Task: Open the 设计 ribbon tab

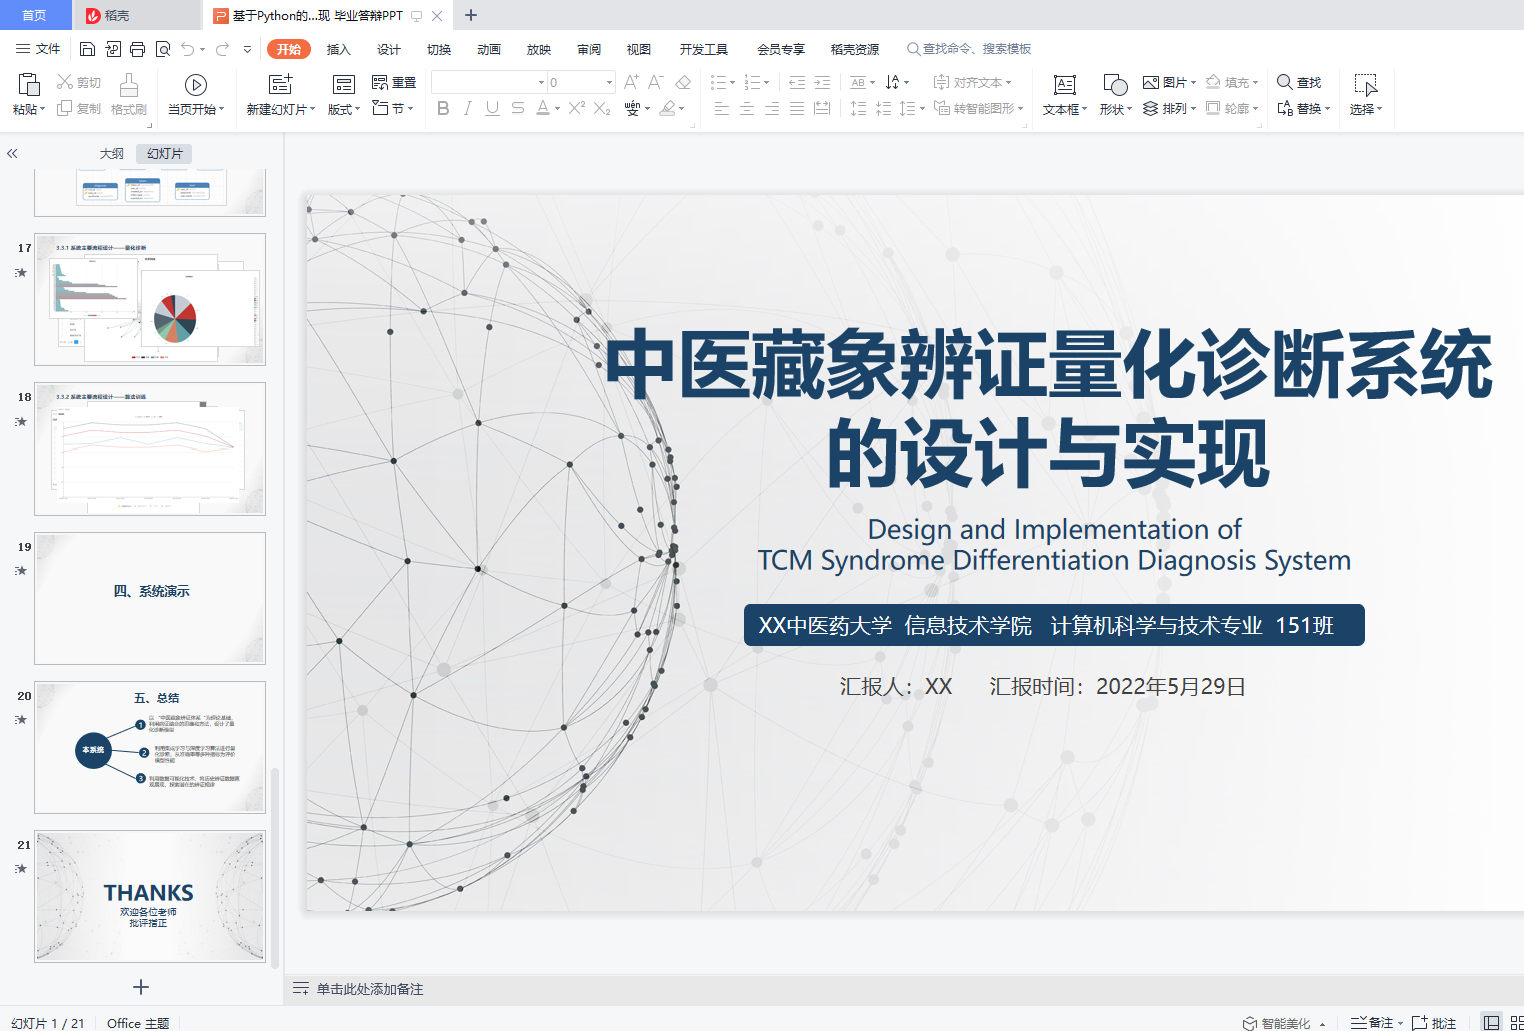Action: point(389,49)
